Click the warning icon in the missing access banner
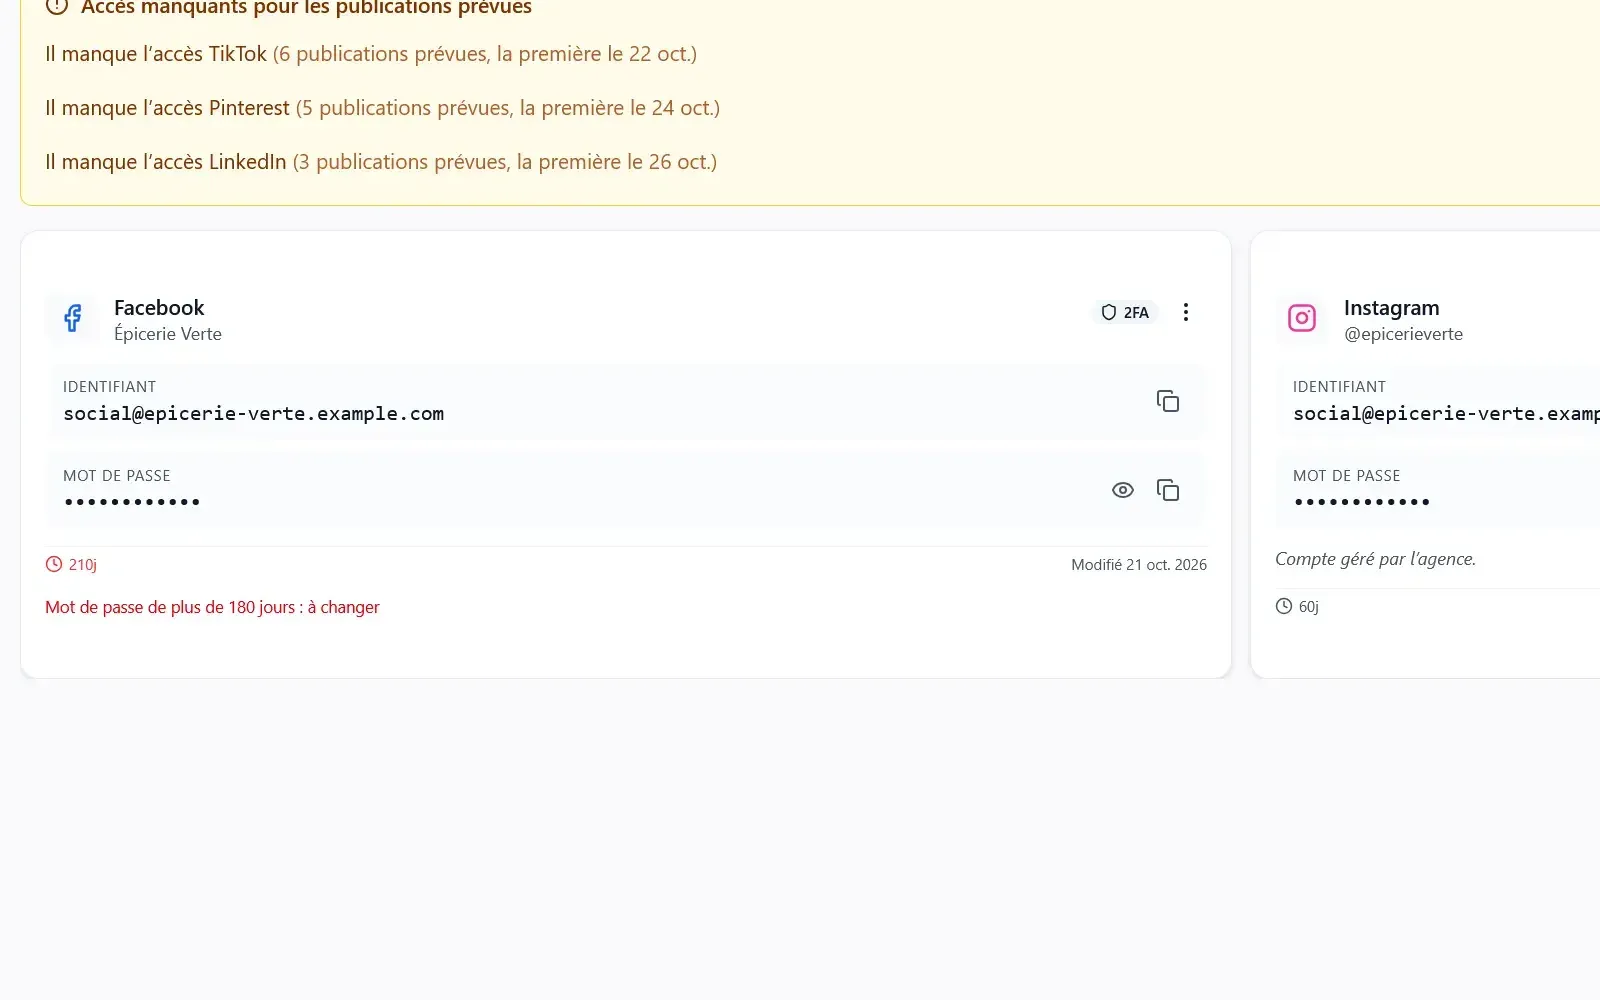The image size is (1600, 1000). tap(57, 6)
